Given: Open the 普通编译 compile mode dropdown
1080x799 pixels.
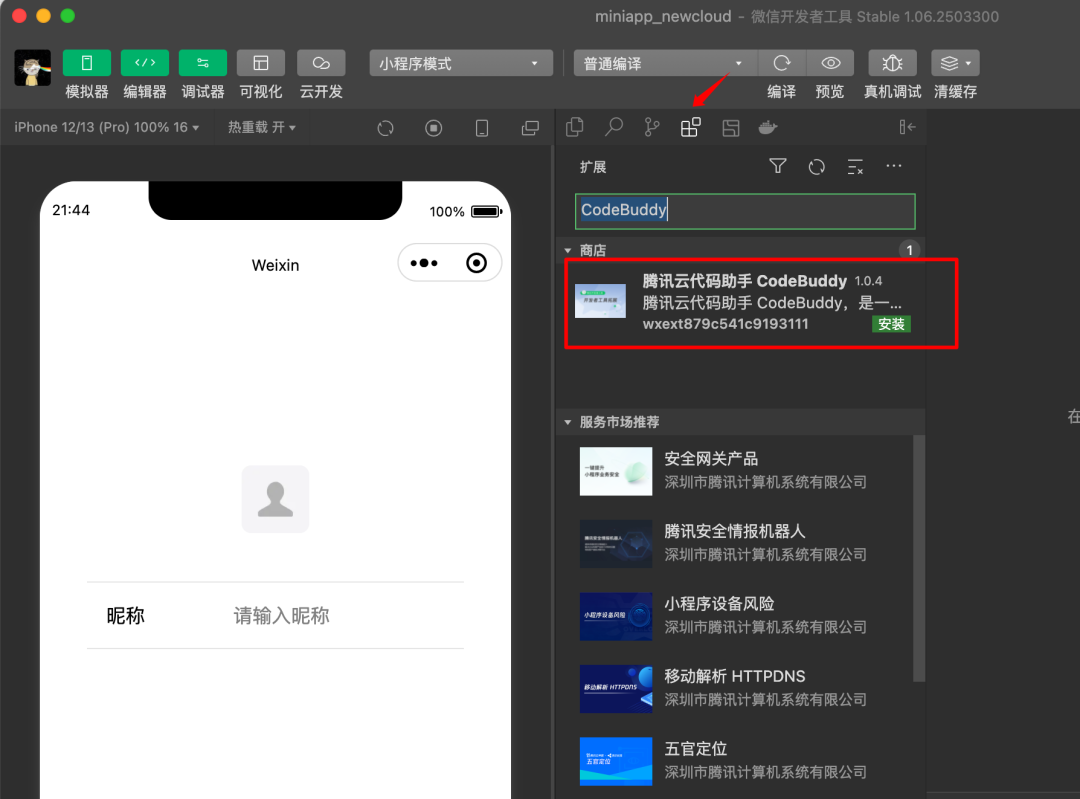Looking at the screenshot, I should point(665,63).
